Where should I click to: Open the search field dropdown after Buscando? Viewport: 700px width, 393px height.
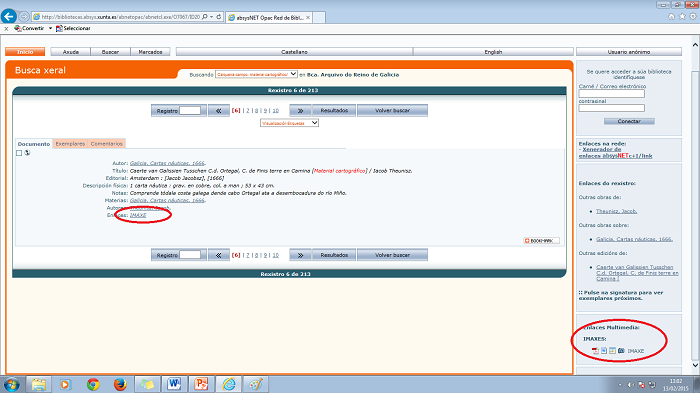point(256,74)
